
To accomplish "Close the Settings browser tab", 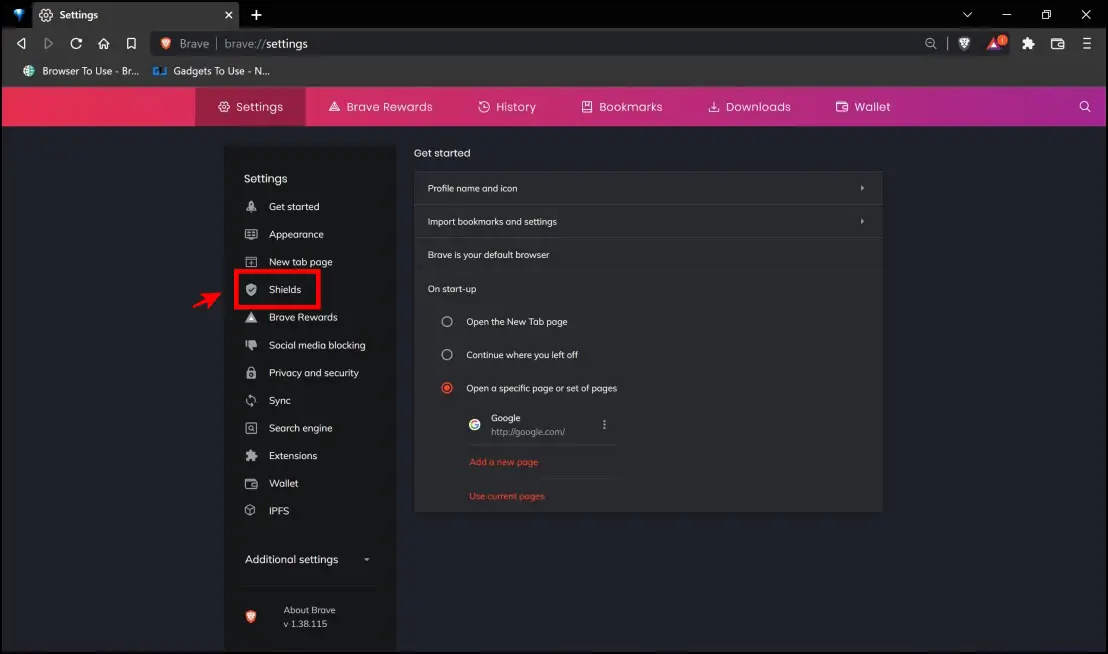I will (x=228, y=15).
